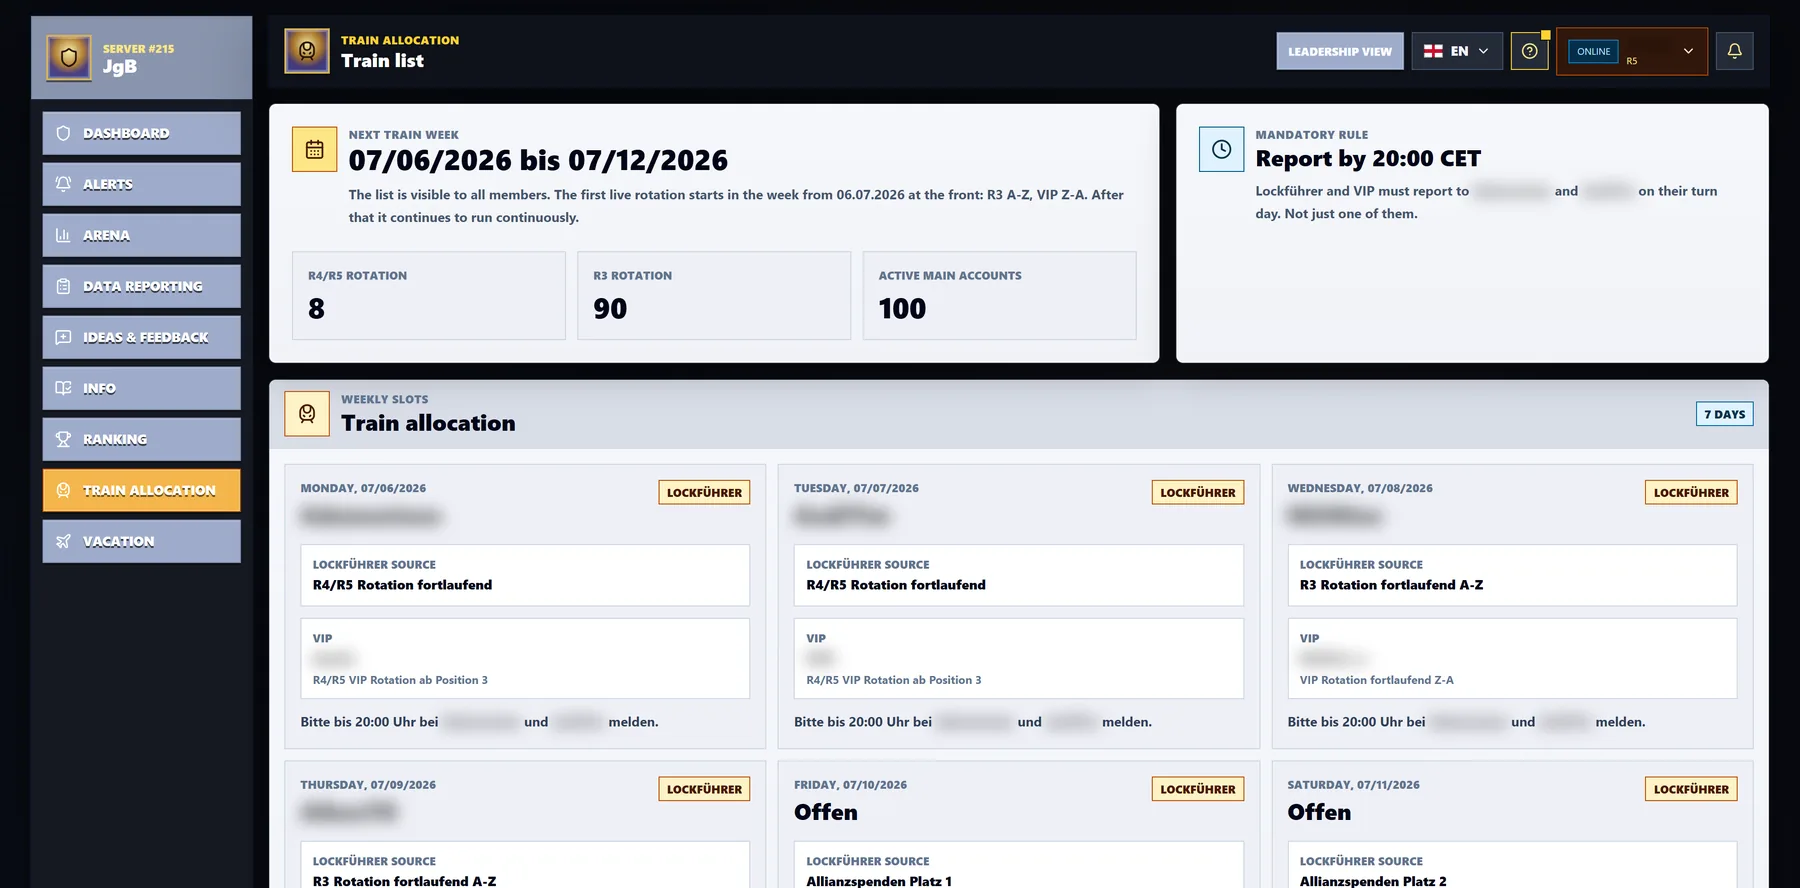Screen dimensions: 1800x888
Task: Click the Active Main Accounts value 100
Action: click(902, 309)
